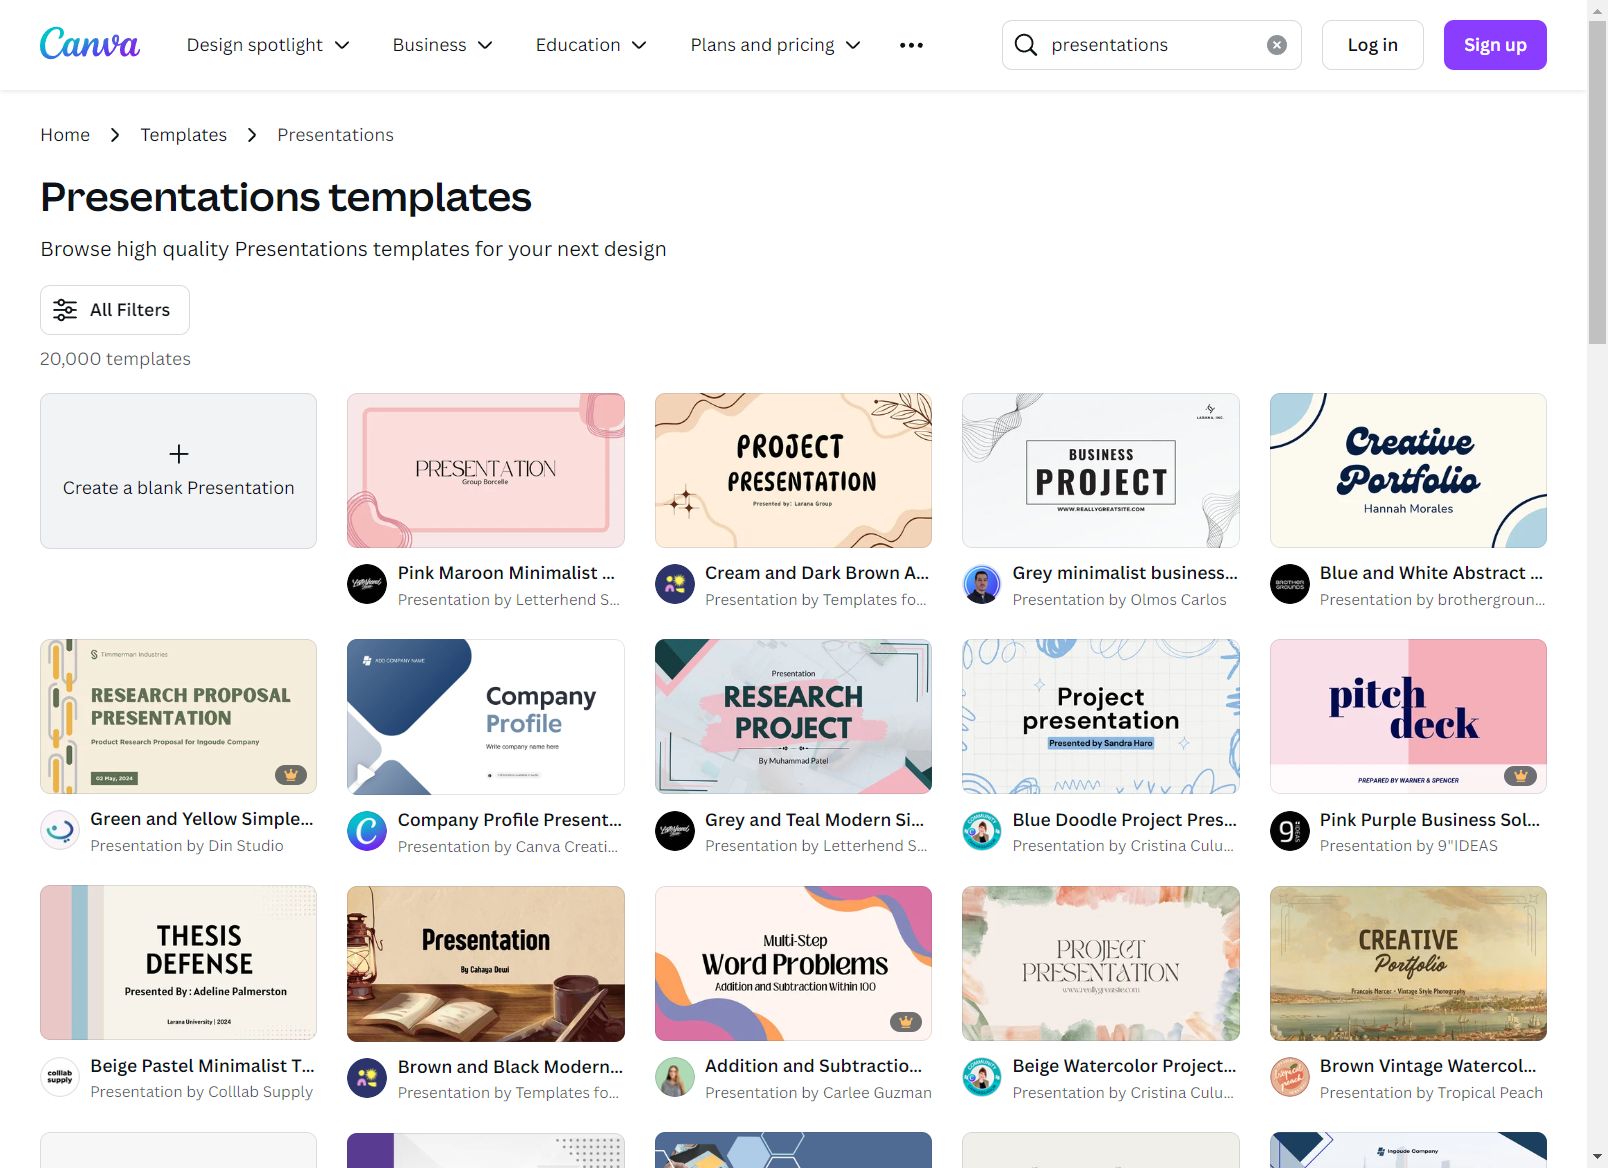Click Canva Creative avatar beside Company Profile

click(367, 831)
